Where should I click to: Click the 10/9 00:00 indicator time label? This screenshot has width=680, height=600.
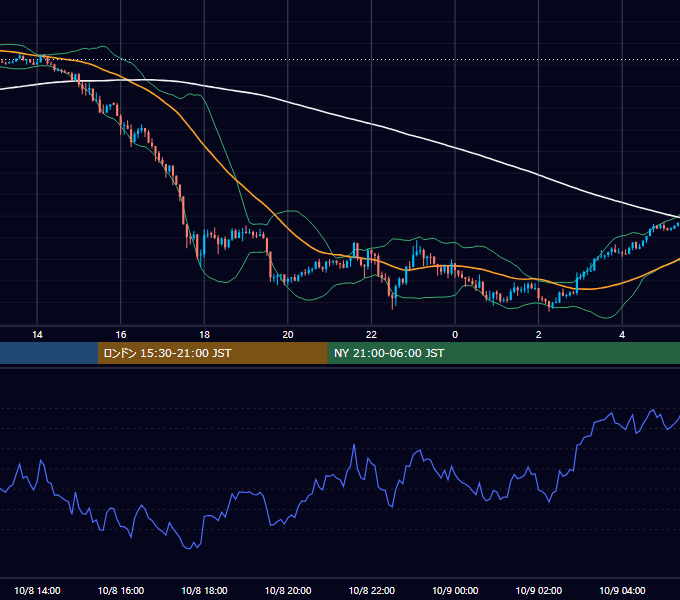[x=455, y=590]
